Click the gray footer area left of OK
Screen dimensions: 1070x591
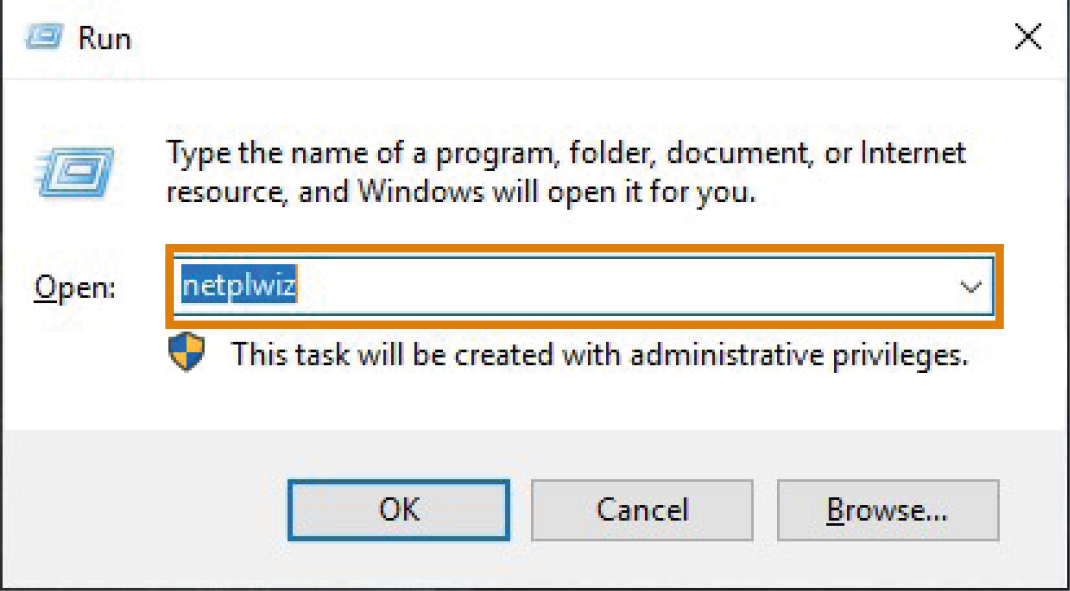[143, 510]
